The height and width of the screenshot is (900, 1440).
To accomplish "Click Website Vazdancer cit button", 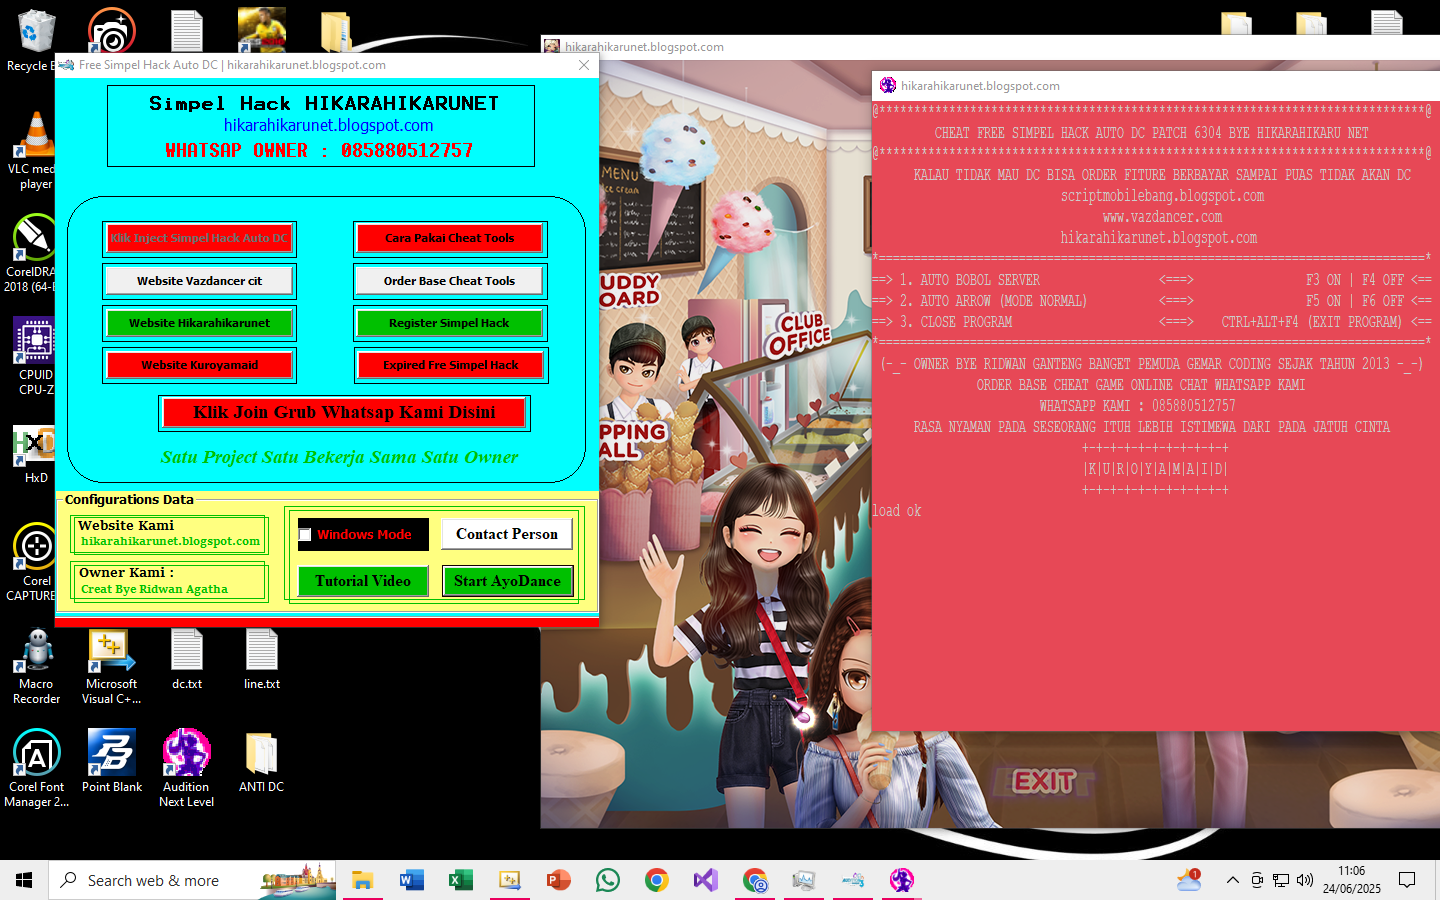I will (199, 281).
